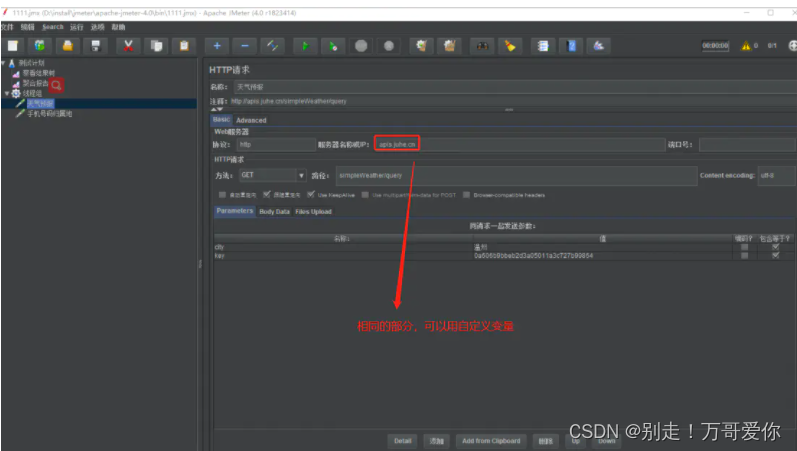
Task: Click the thread group gear icon in tree
Action: click(16, 94)
